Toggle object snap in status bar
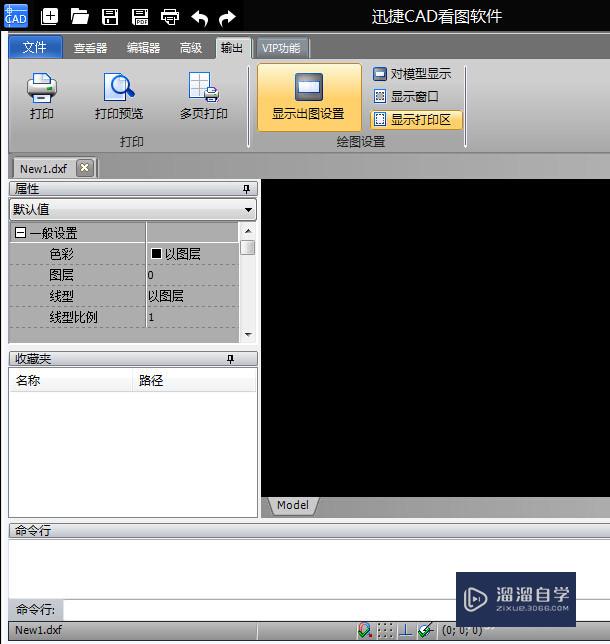Viewport: 610px width, 644px height. [364, 630]
